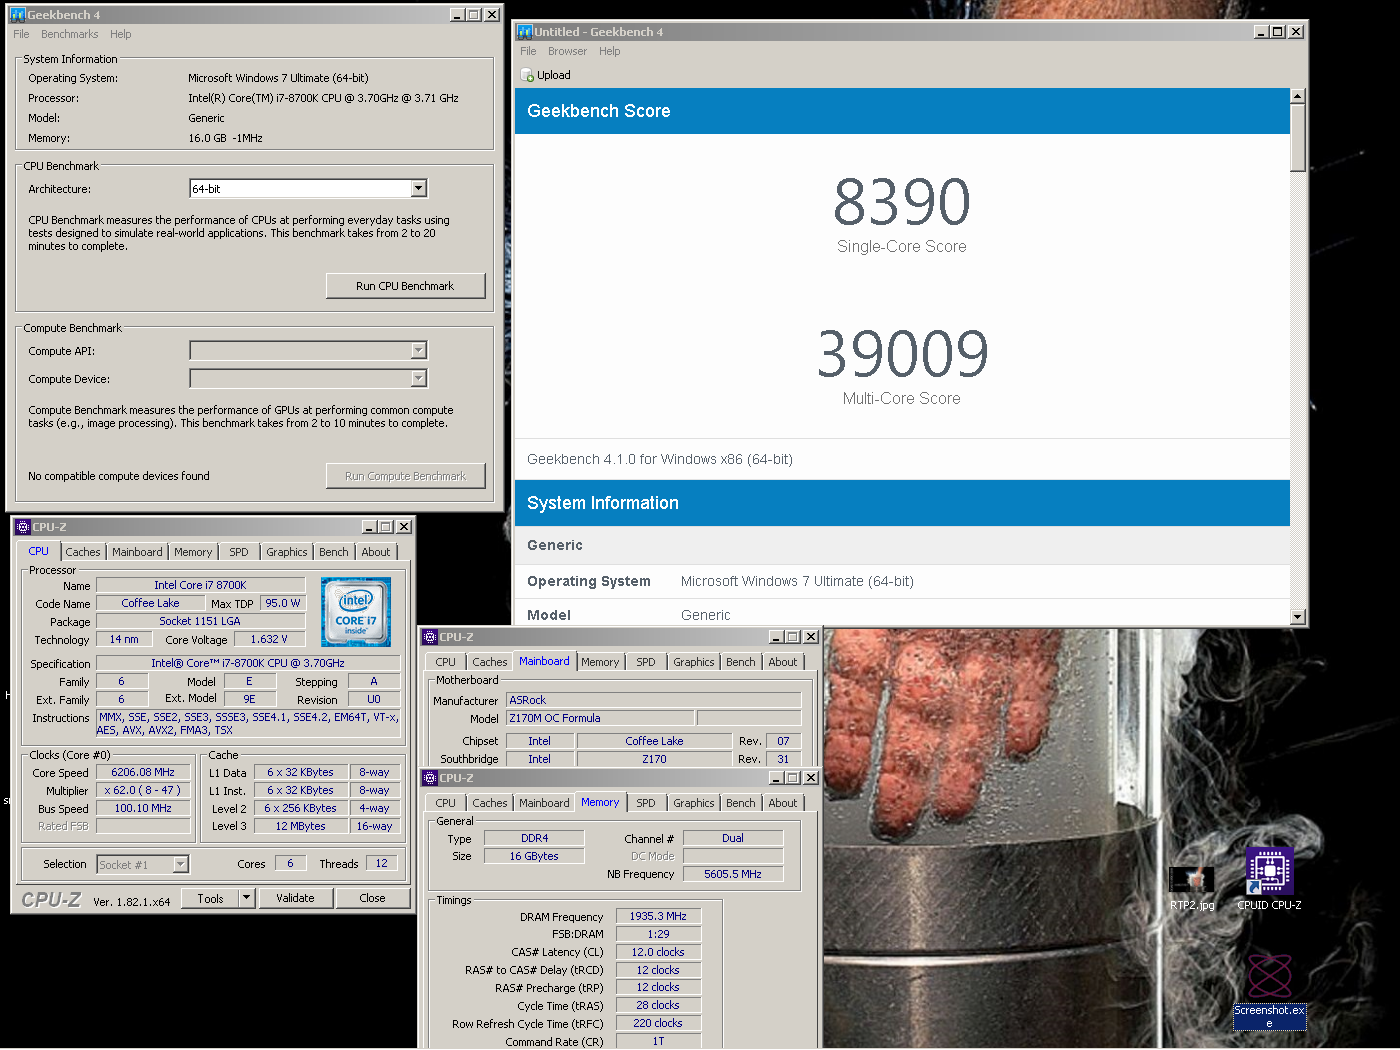Select the RTP2.jpg desktop file
Viewport: 1400px width, 1050px height.
click(1192, 888)
